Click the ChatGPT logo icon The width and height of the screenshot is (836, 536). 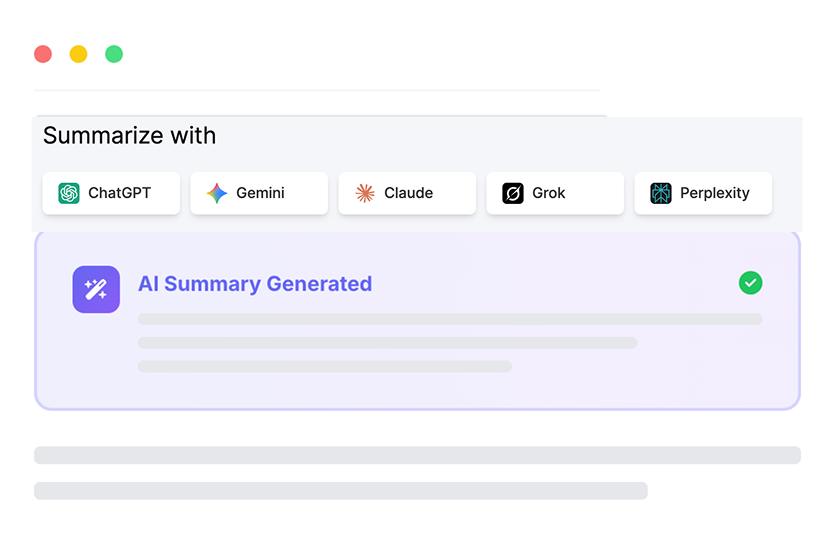point(69,193)
